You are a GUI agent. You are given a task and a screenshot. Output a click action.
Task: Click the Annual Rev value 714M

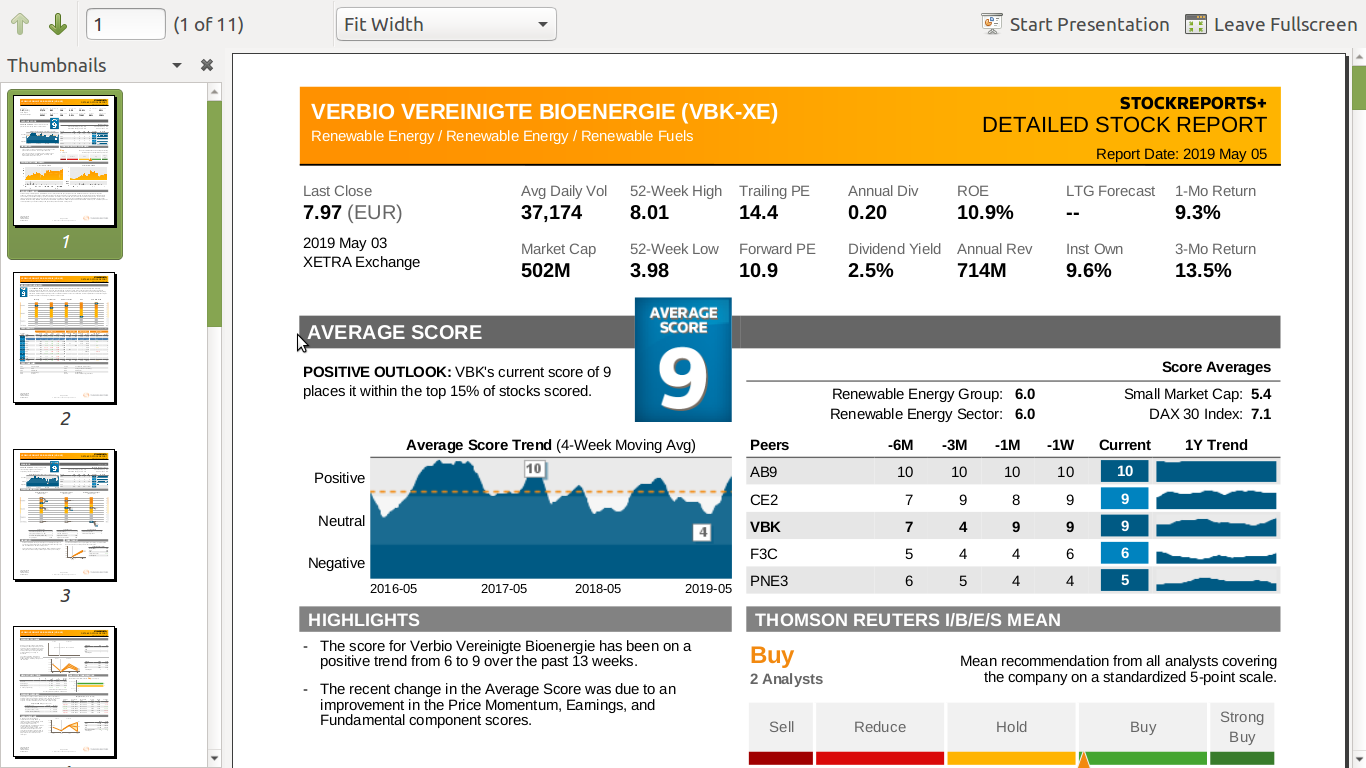(x=981, y=270)
